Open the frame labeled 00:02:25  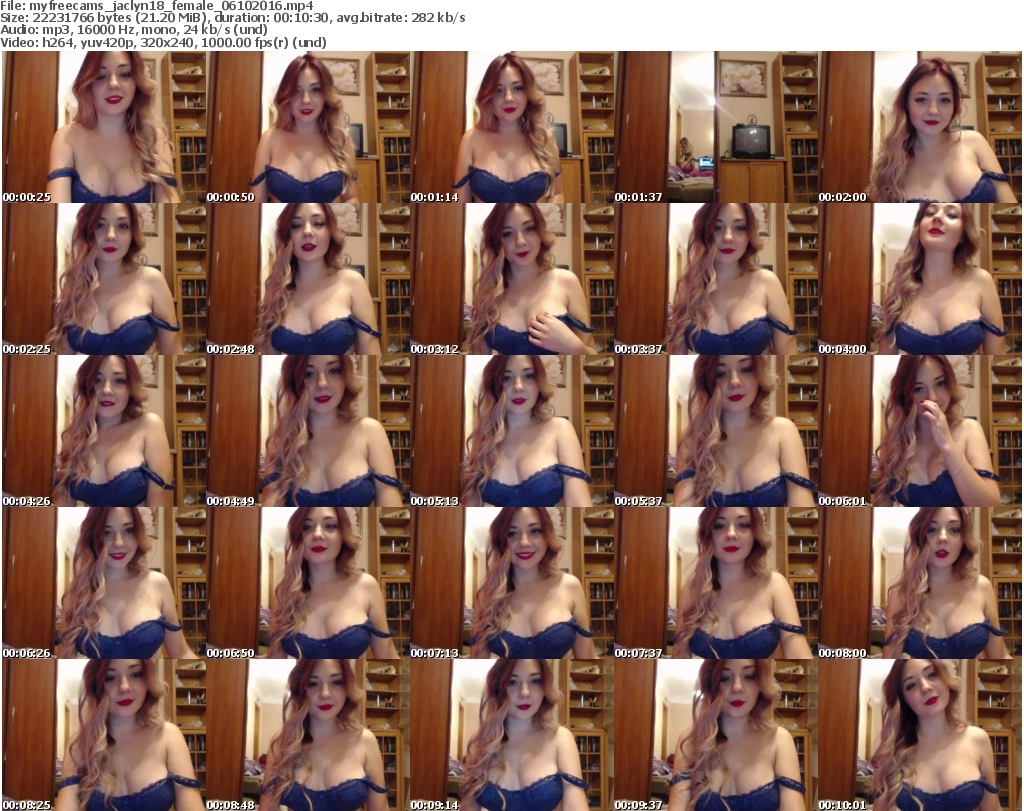pos(103,279)
